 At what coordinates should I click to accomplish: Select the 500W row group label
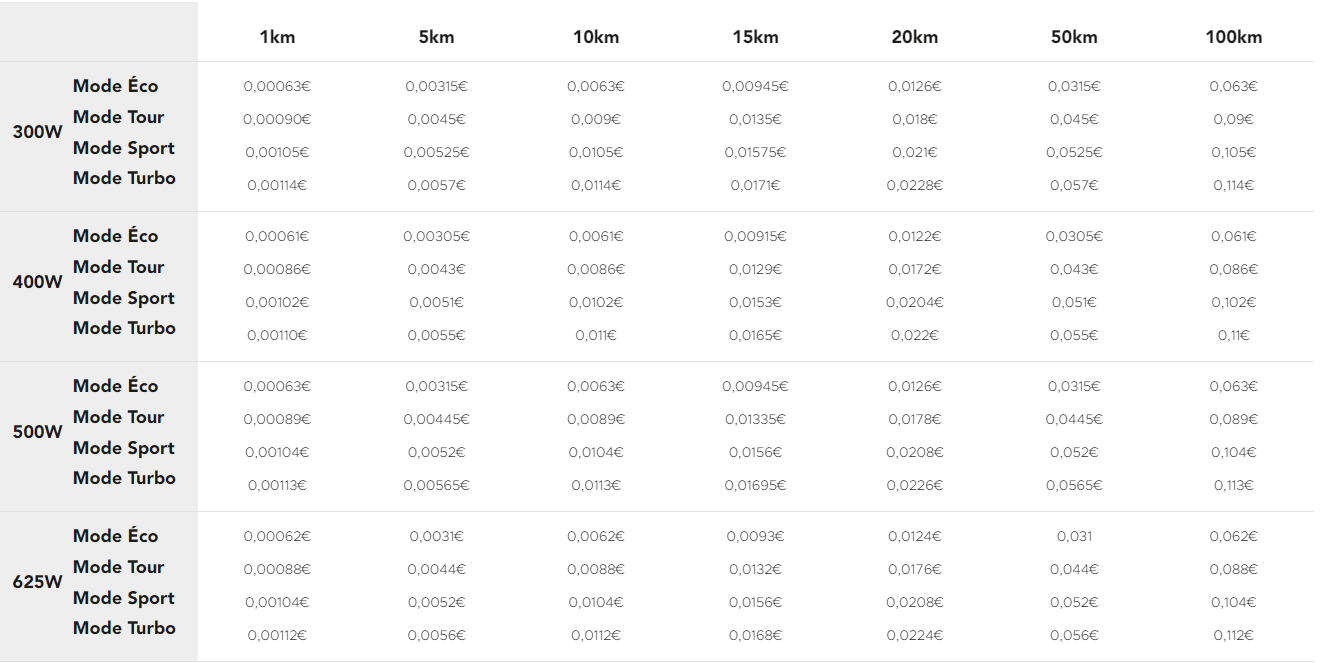(x=37, y=432)
